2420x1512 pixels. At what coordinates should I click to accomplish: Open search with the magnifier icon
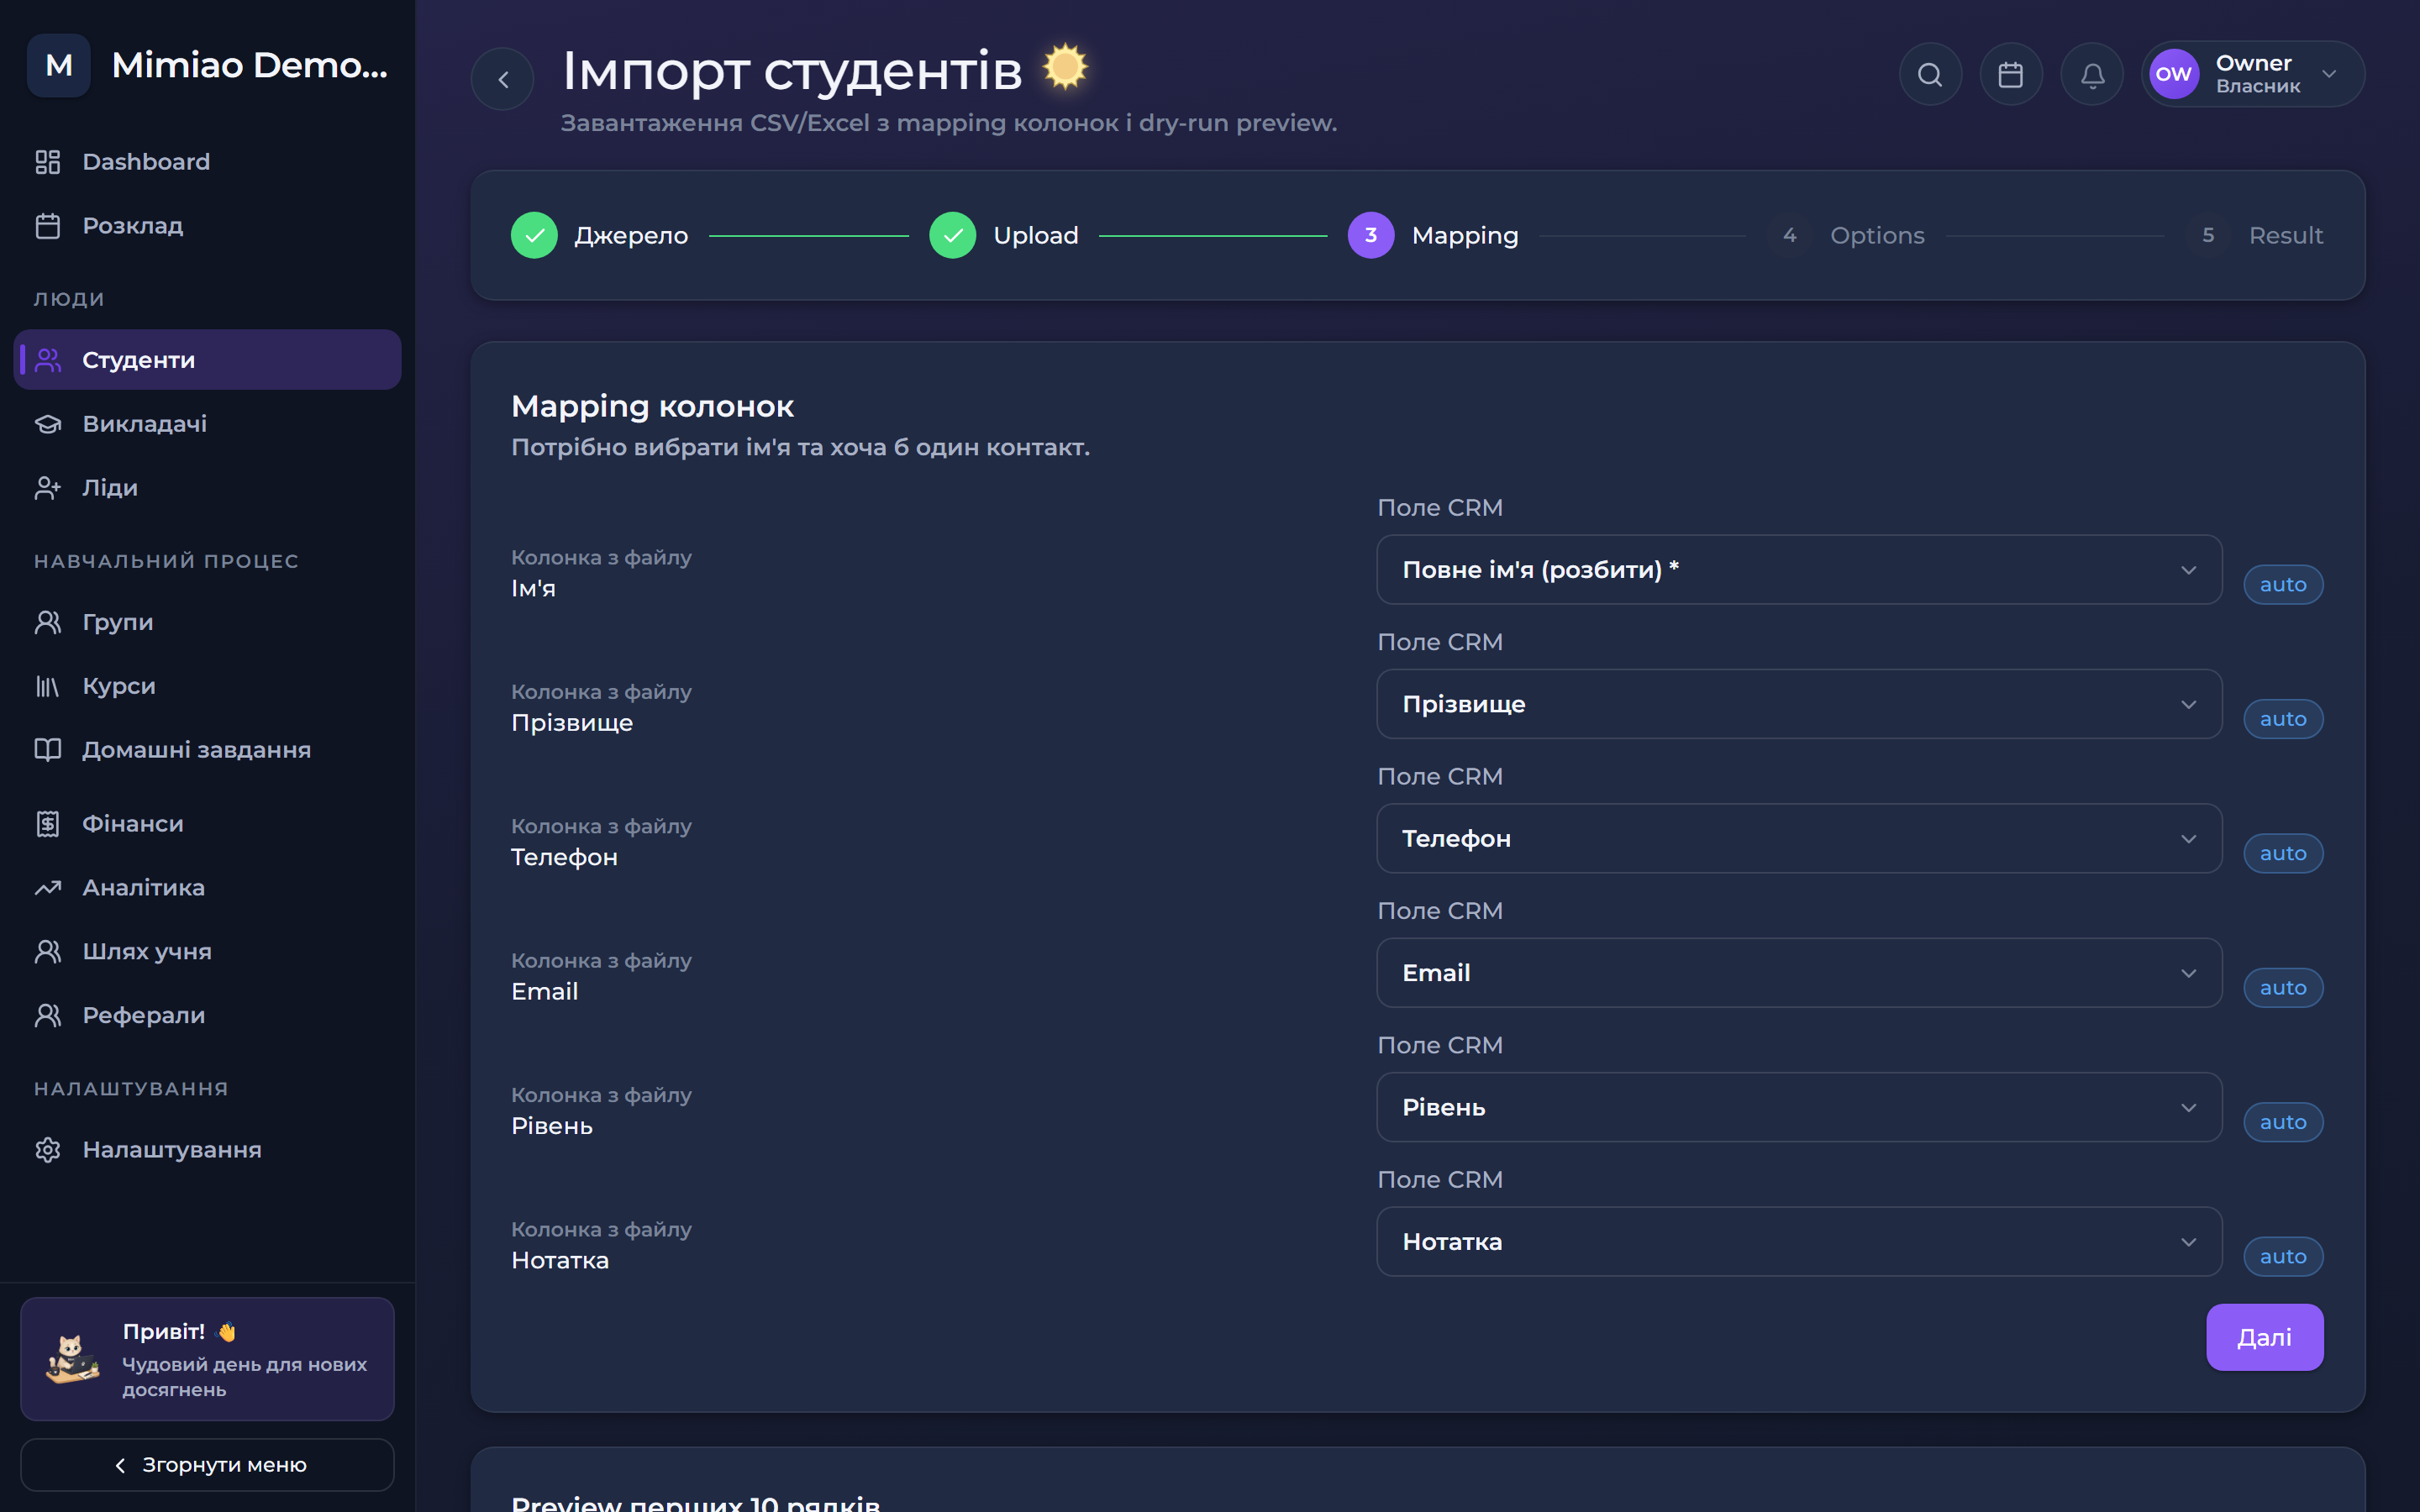[1930, 74]
